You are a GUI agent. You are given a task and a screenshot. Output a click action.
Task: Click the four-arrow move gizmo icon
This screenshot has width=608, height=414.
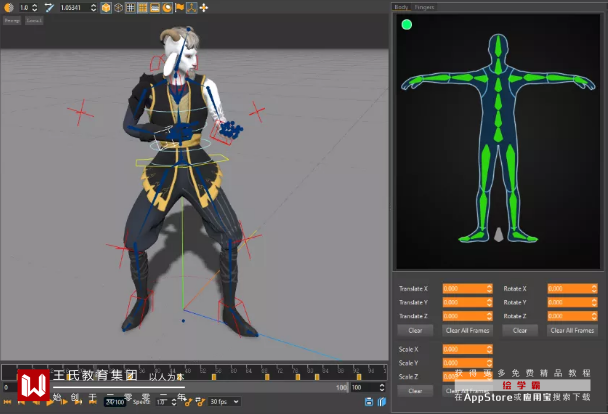[204, 7]
